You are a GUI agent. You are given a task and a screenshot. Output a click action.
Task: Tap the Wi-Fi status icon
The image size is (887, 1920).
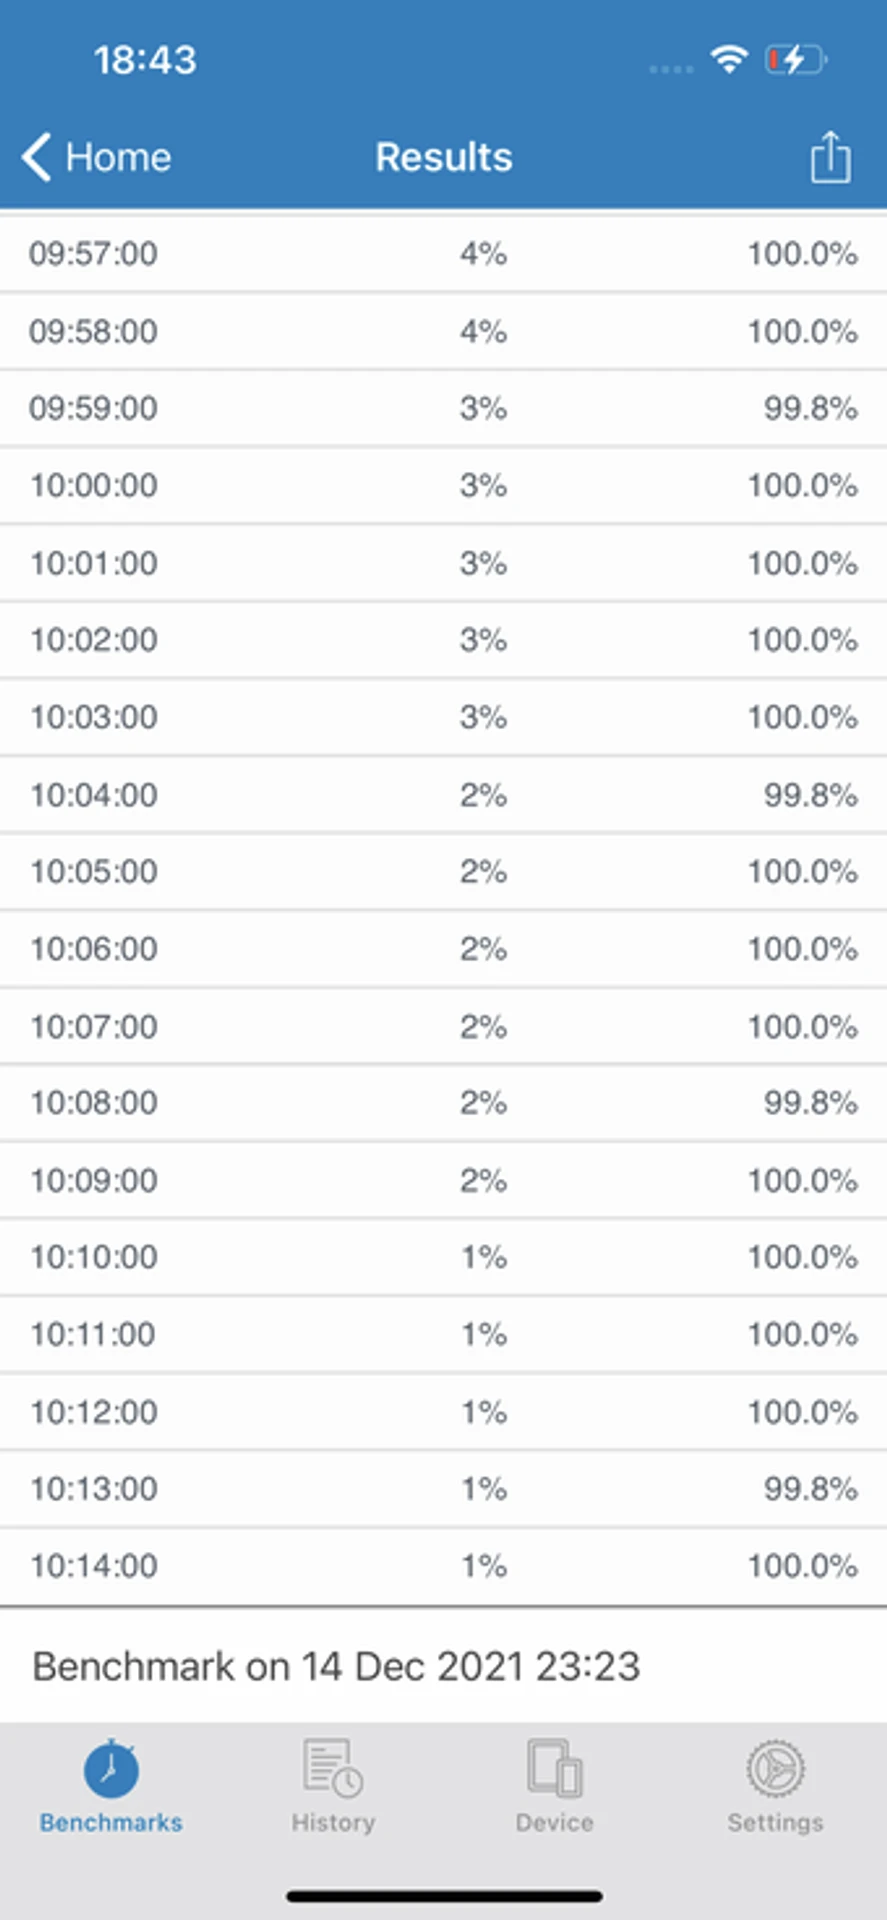(730, 60)
